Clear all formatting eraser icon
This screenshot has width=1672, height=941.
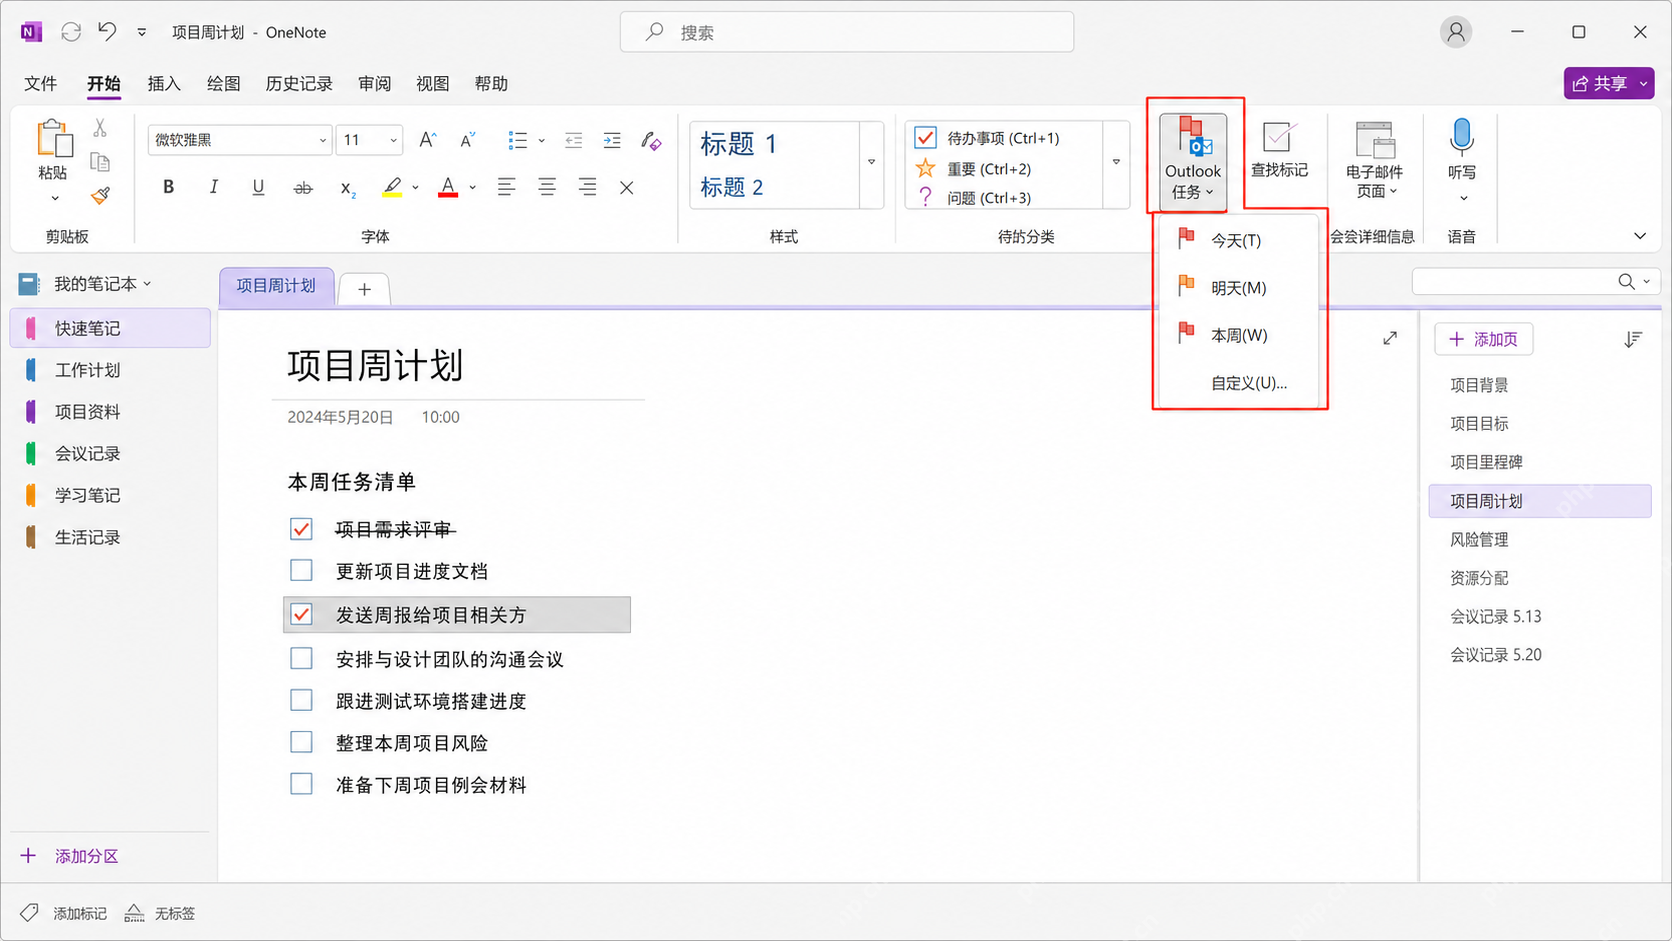651,141
